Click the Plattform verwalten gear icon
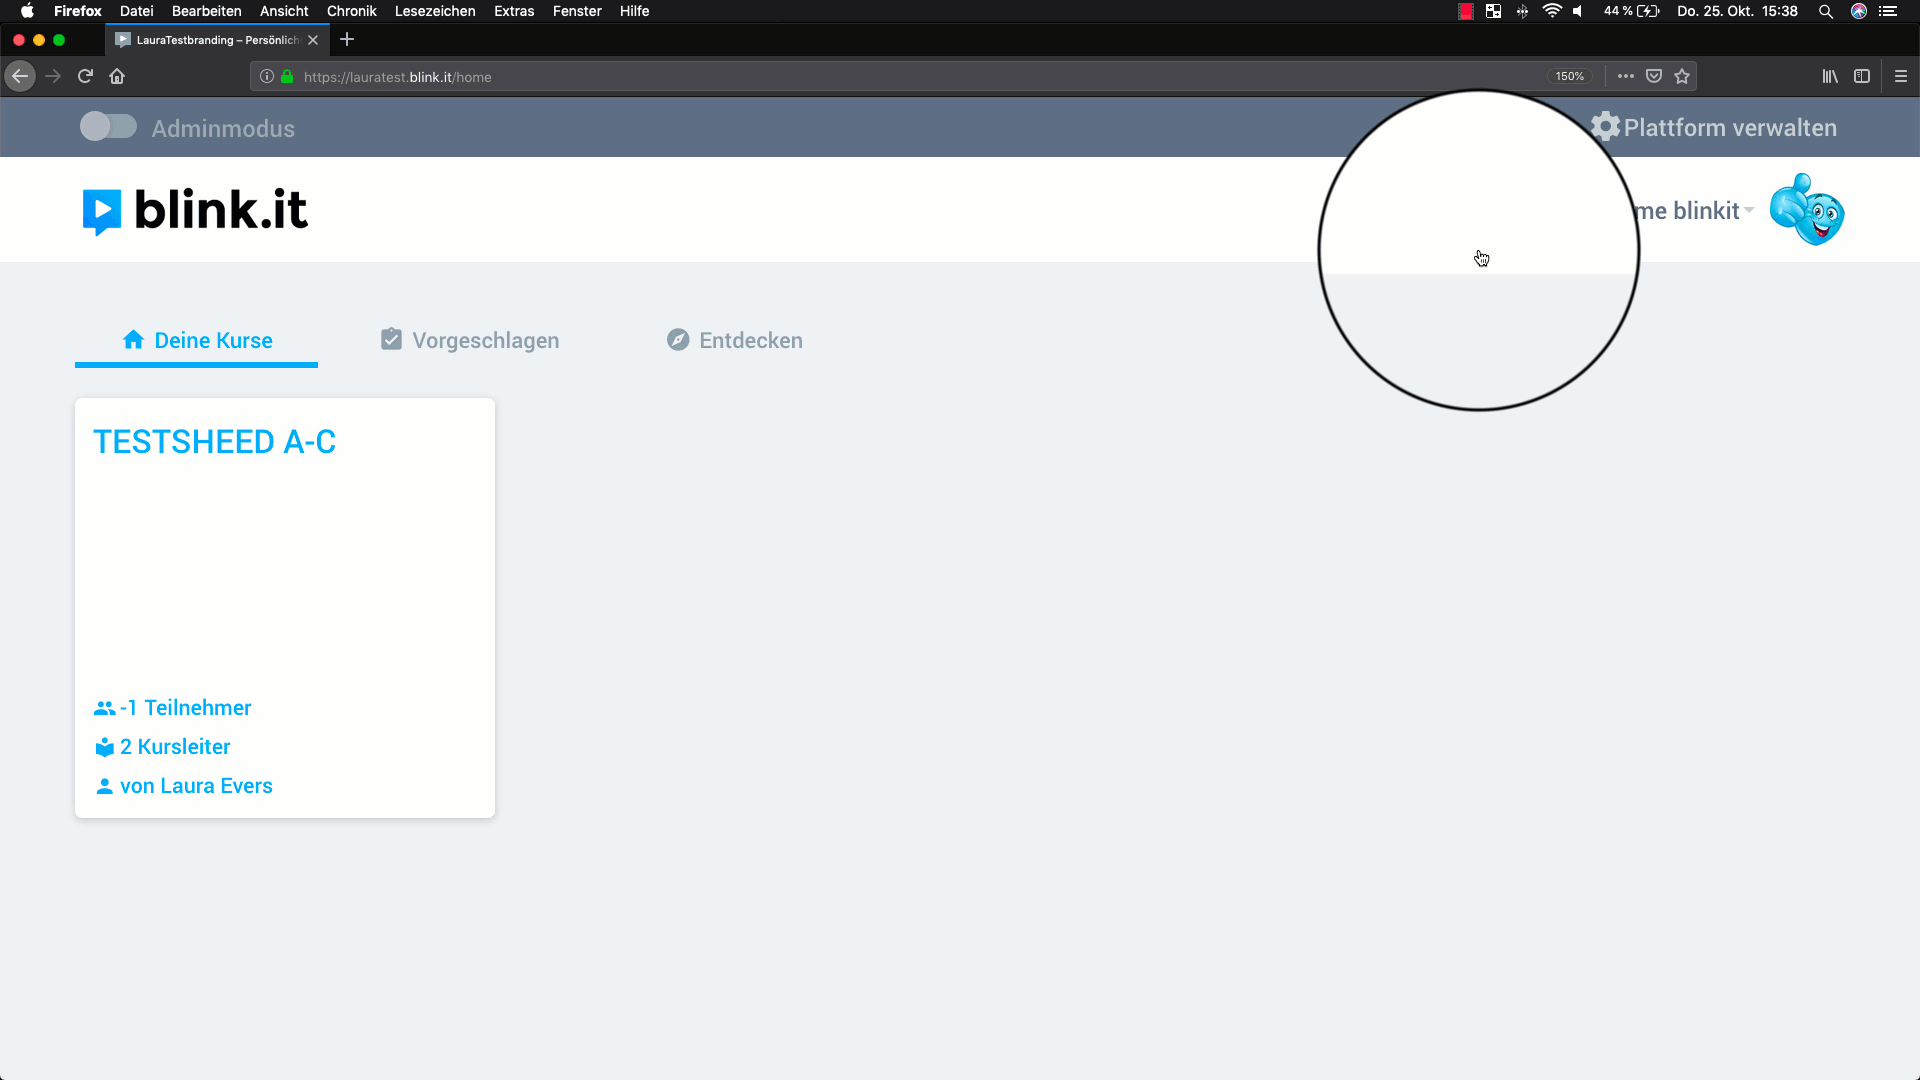Image resolution: width=1920 pixels, height=1080 pixels. [x=1605, y=127]
